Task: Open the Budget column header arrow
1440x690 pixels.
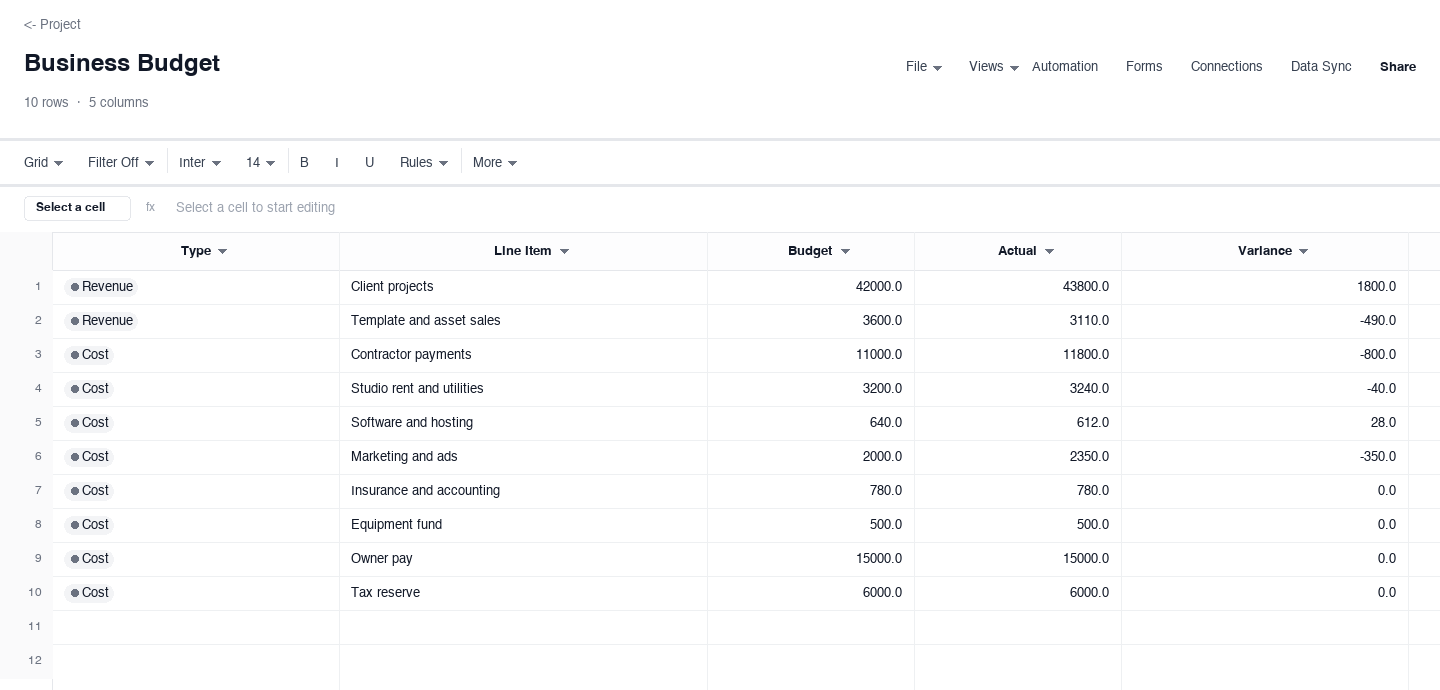Action: (x=845, y=252)
